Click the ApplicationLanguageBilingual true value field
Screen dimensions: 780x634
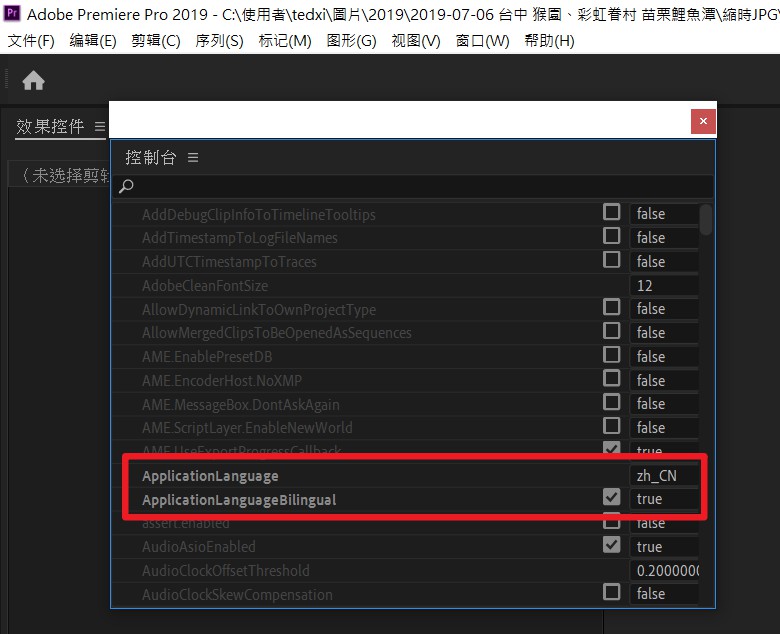[x=664, y=499]
